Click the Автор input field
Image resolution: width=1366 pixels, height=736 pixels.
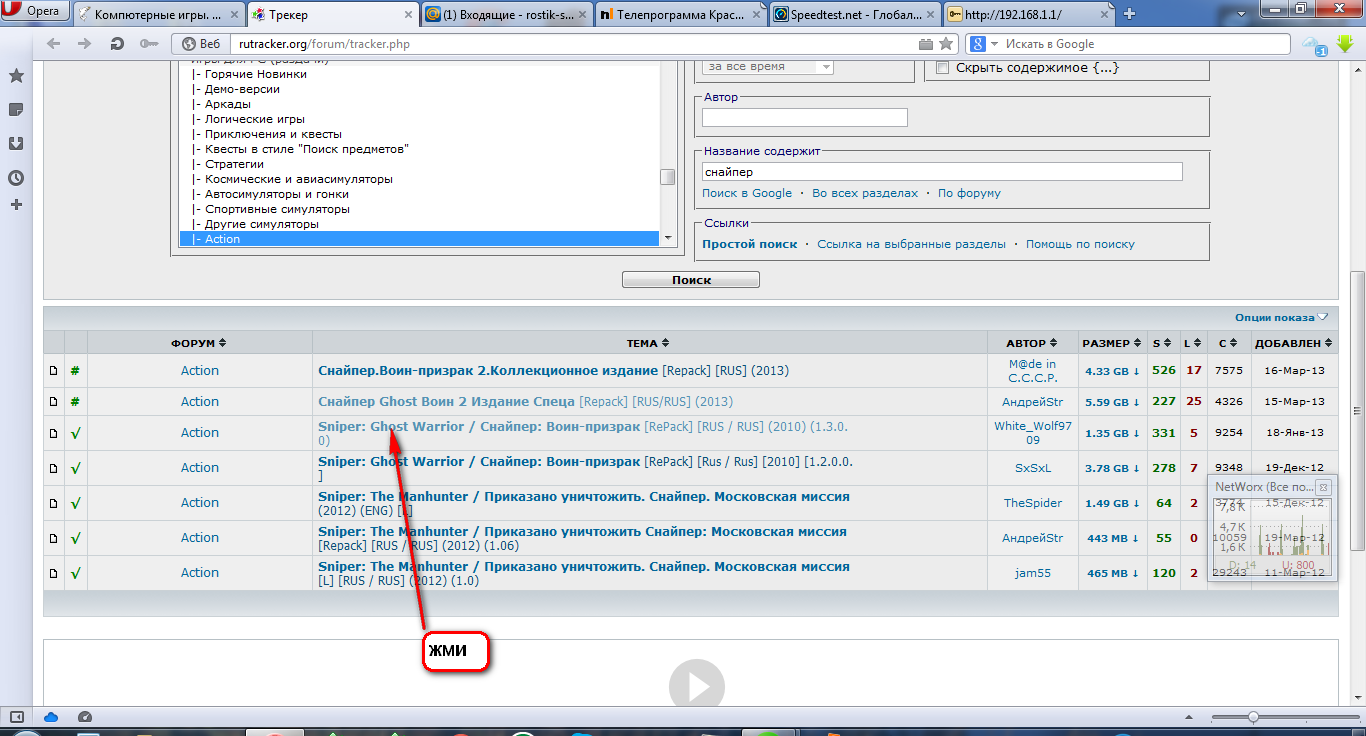pos(804,117)
